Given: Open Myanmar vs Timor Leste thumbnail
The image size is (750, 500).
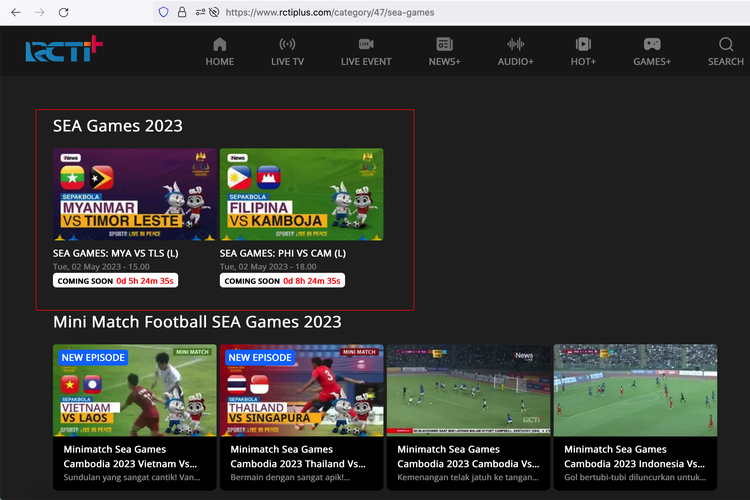Looking at the screenshot, I should coord(134,195).
